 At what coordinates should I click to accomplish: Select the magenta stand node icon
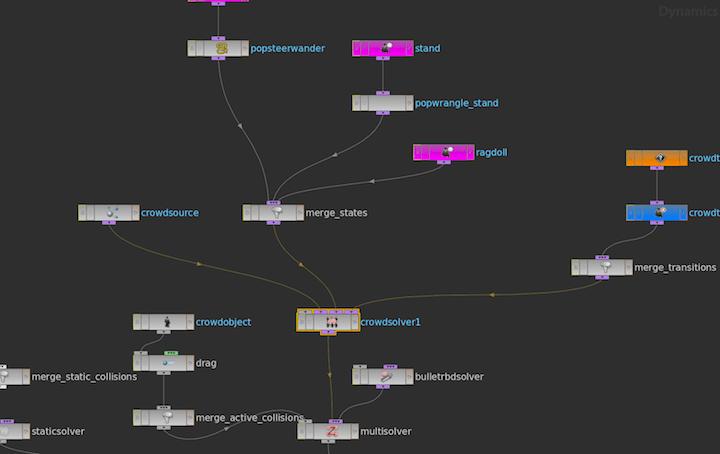[x=383, y=48]
